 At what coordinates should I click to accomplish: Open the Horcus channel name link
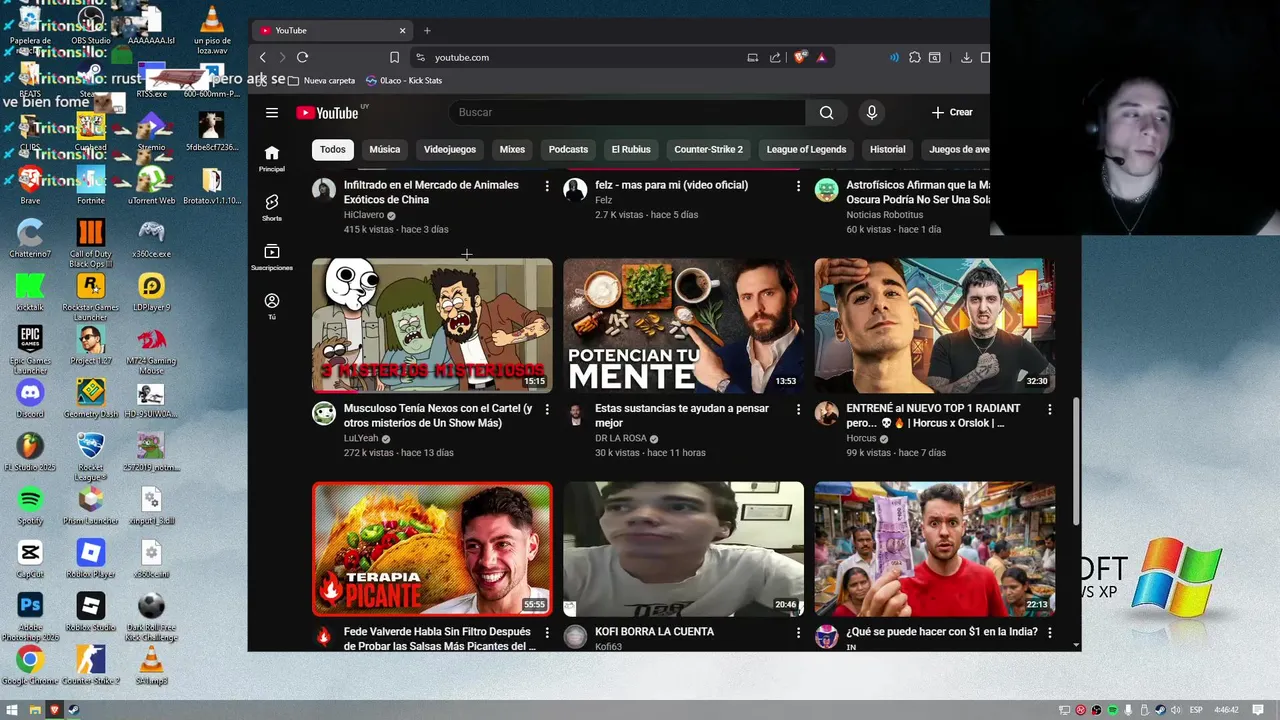(861, 438)
